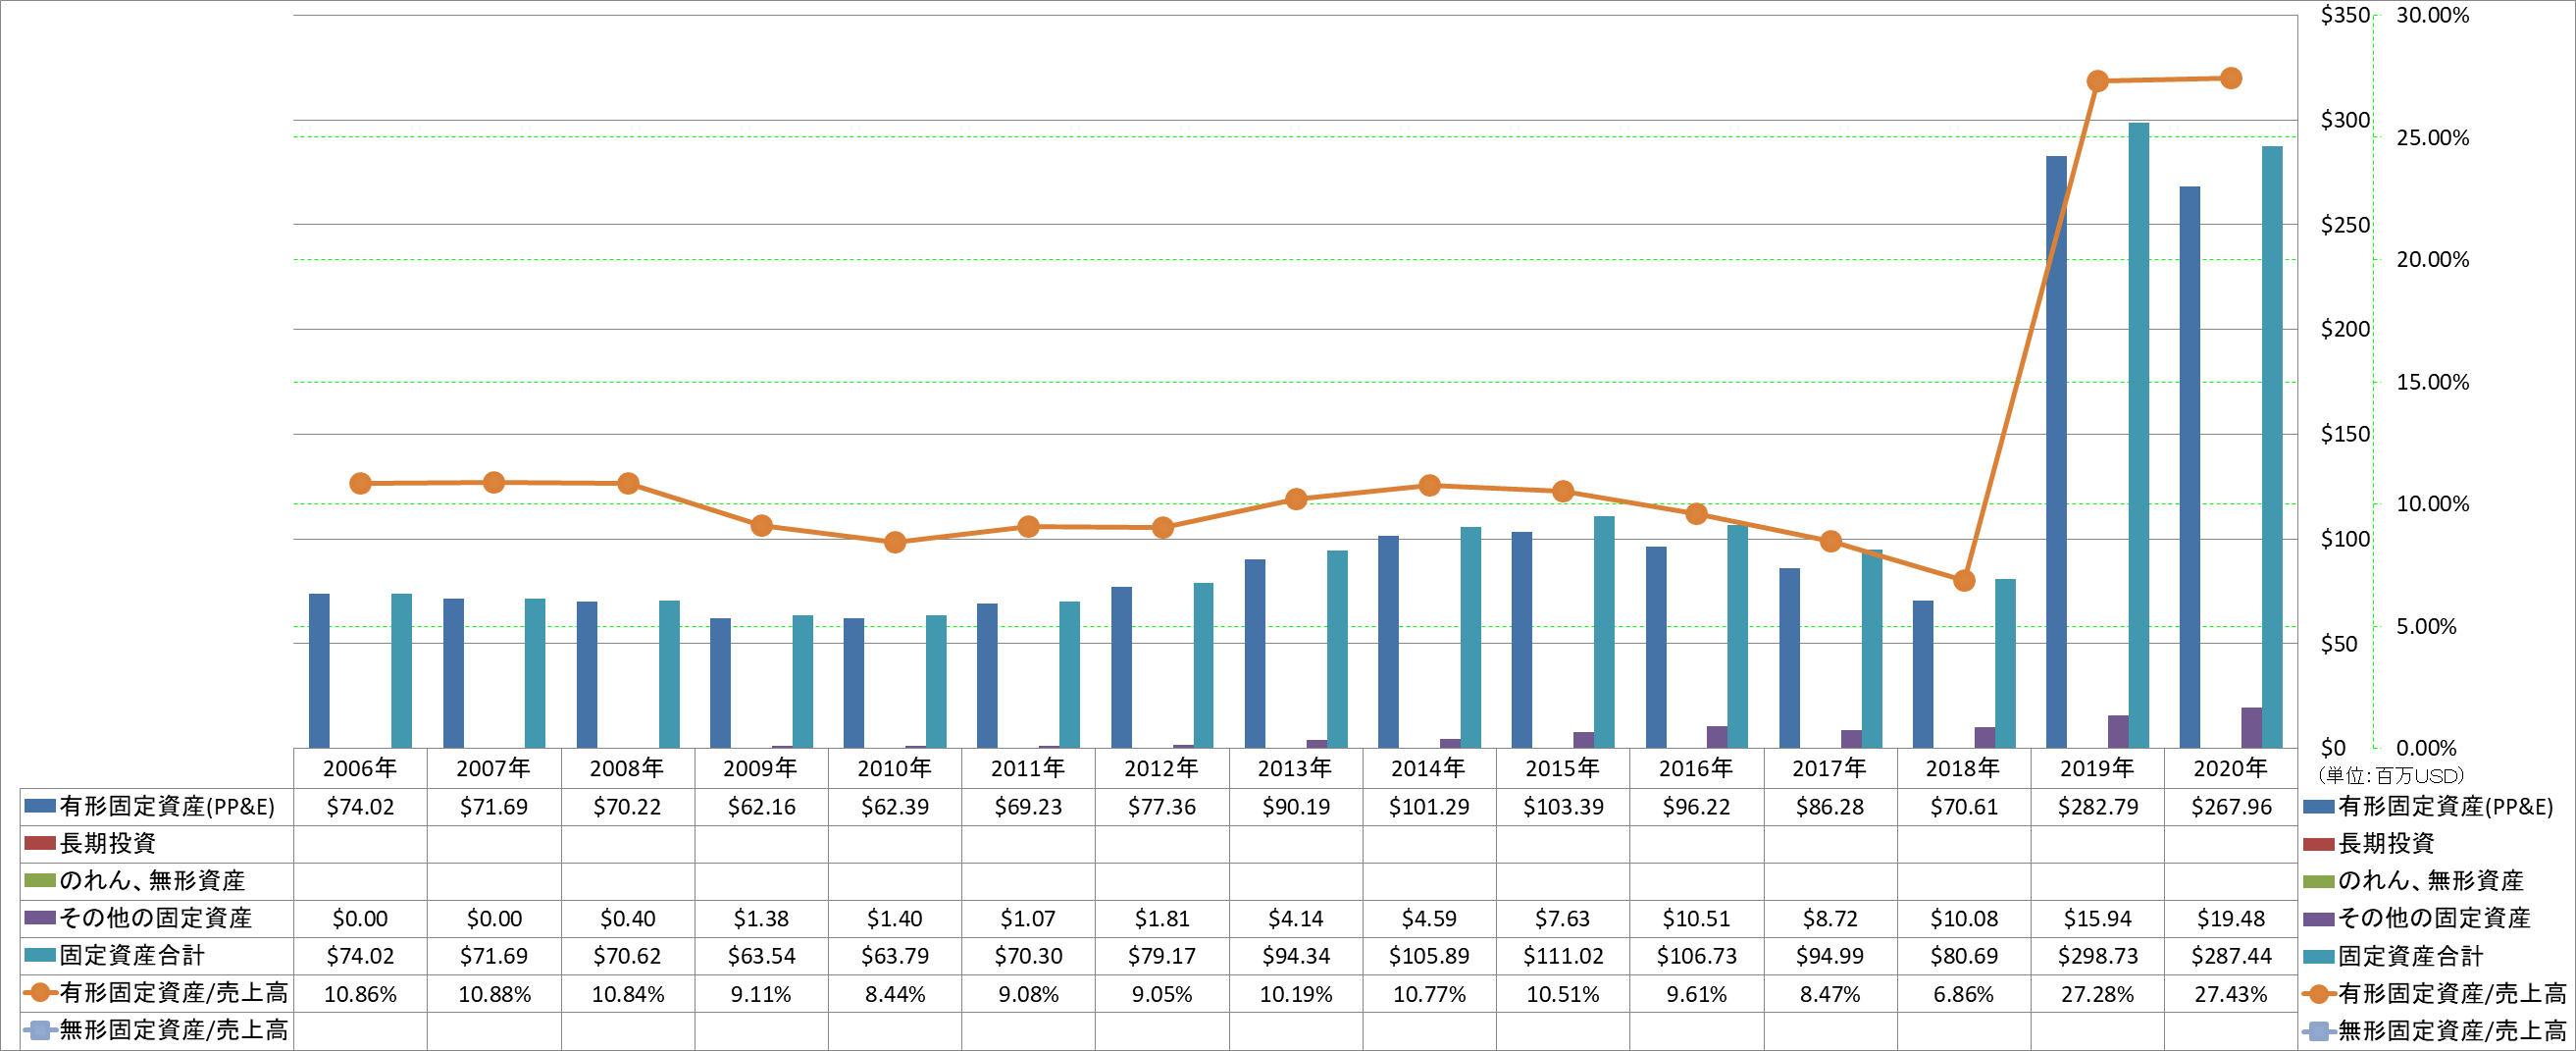
Task: Select the 2010年 orange data point
Action: [x=895, y=542]
